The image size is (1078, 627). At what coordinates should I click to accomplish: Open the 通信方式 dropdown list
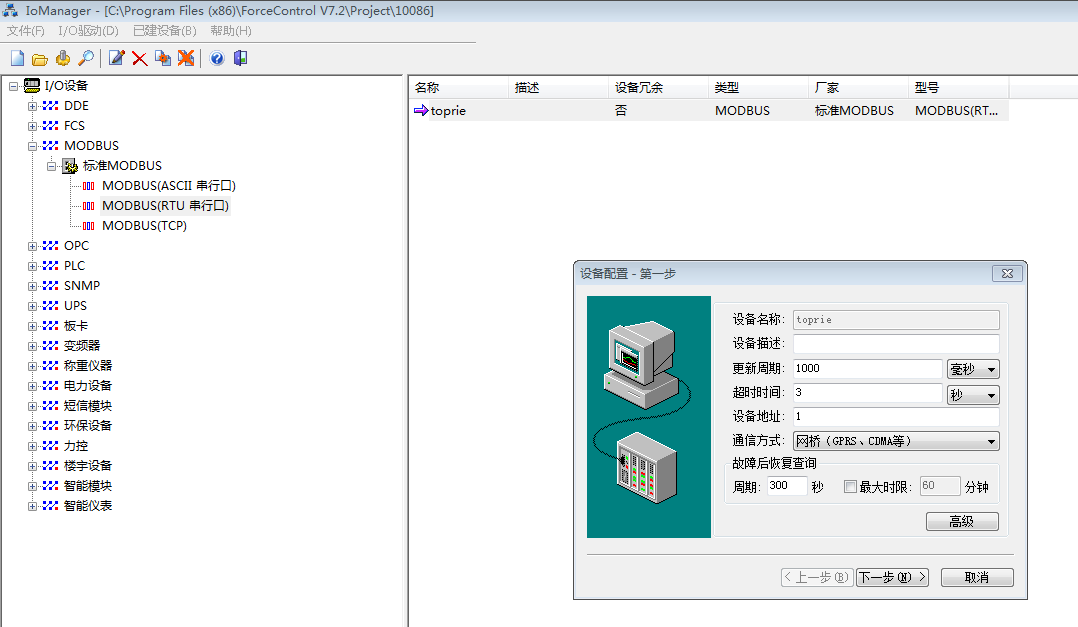(x=991, y=441)
